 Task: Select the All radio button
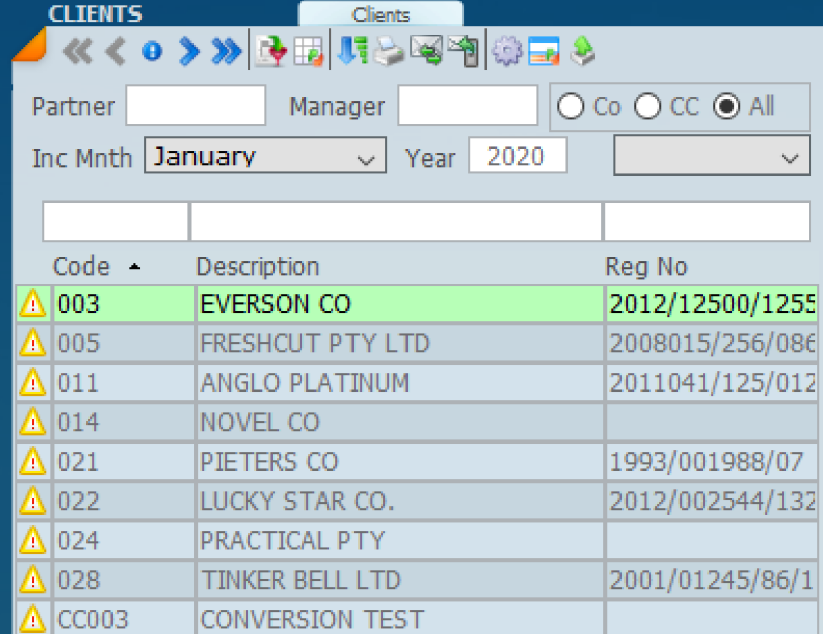727,107
